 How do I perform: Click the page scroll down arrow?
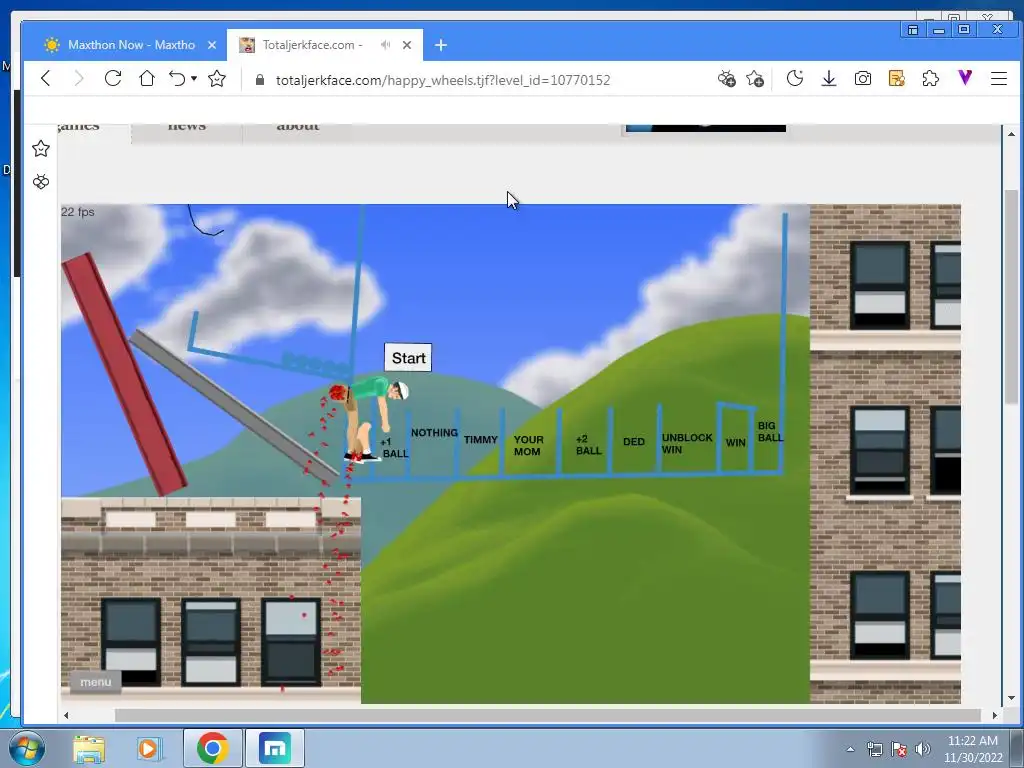(1012, 698)
